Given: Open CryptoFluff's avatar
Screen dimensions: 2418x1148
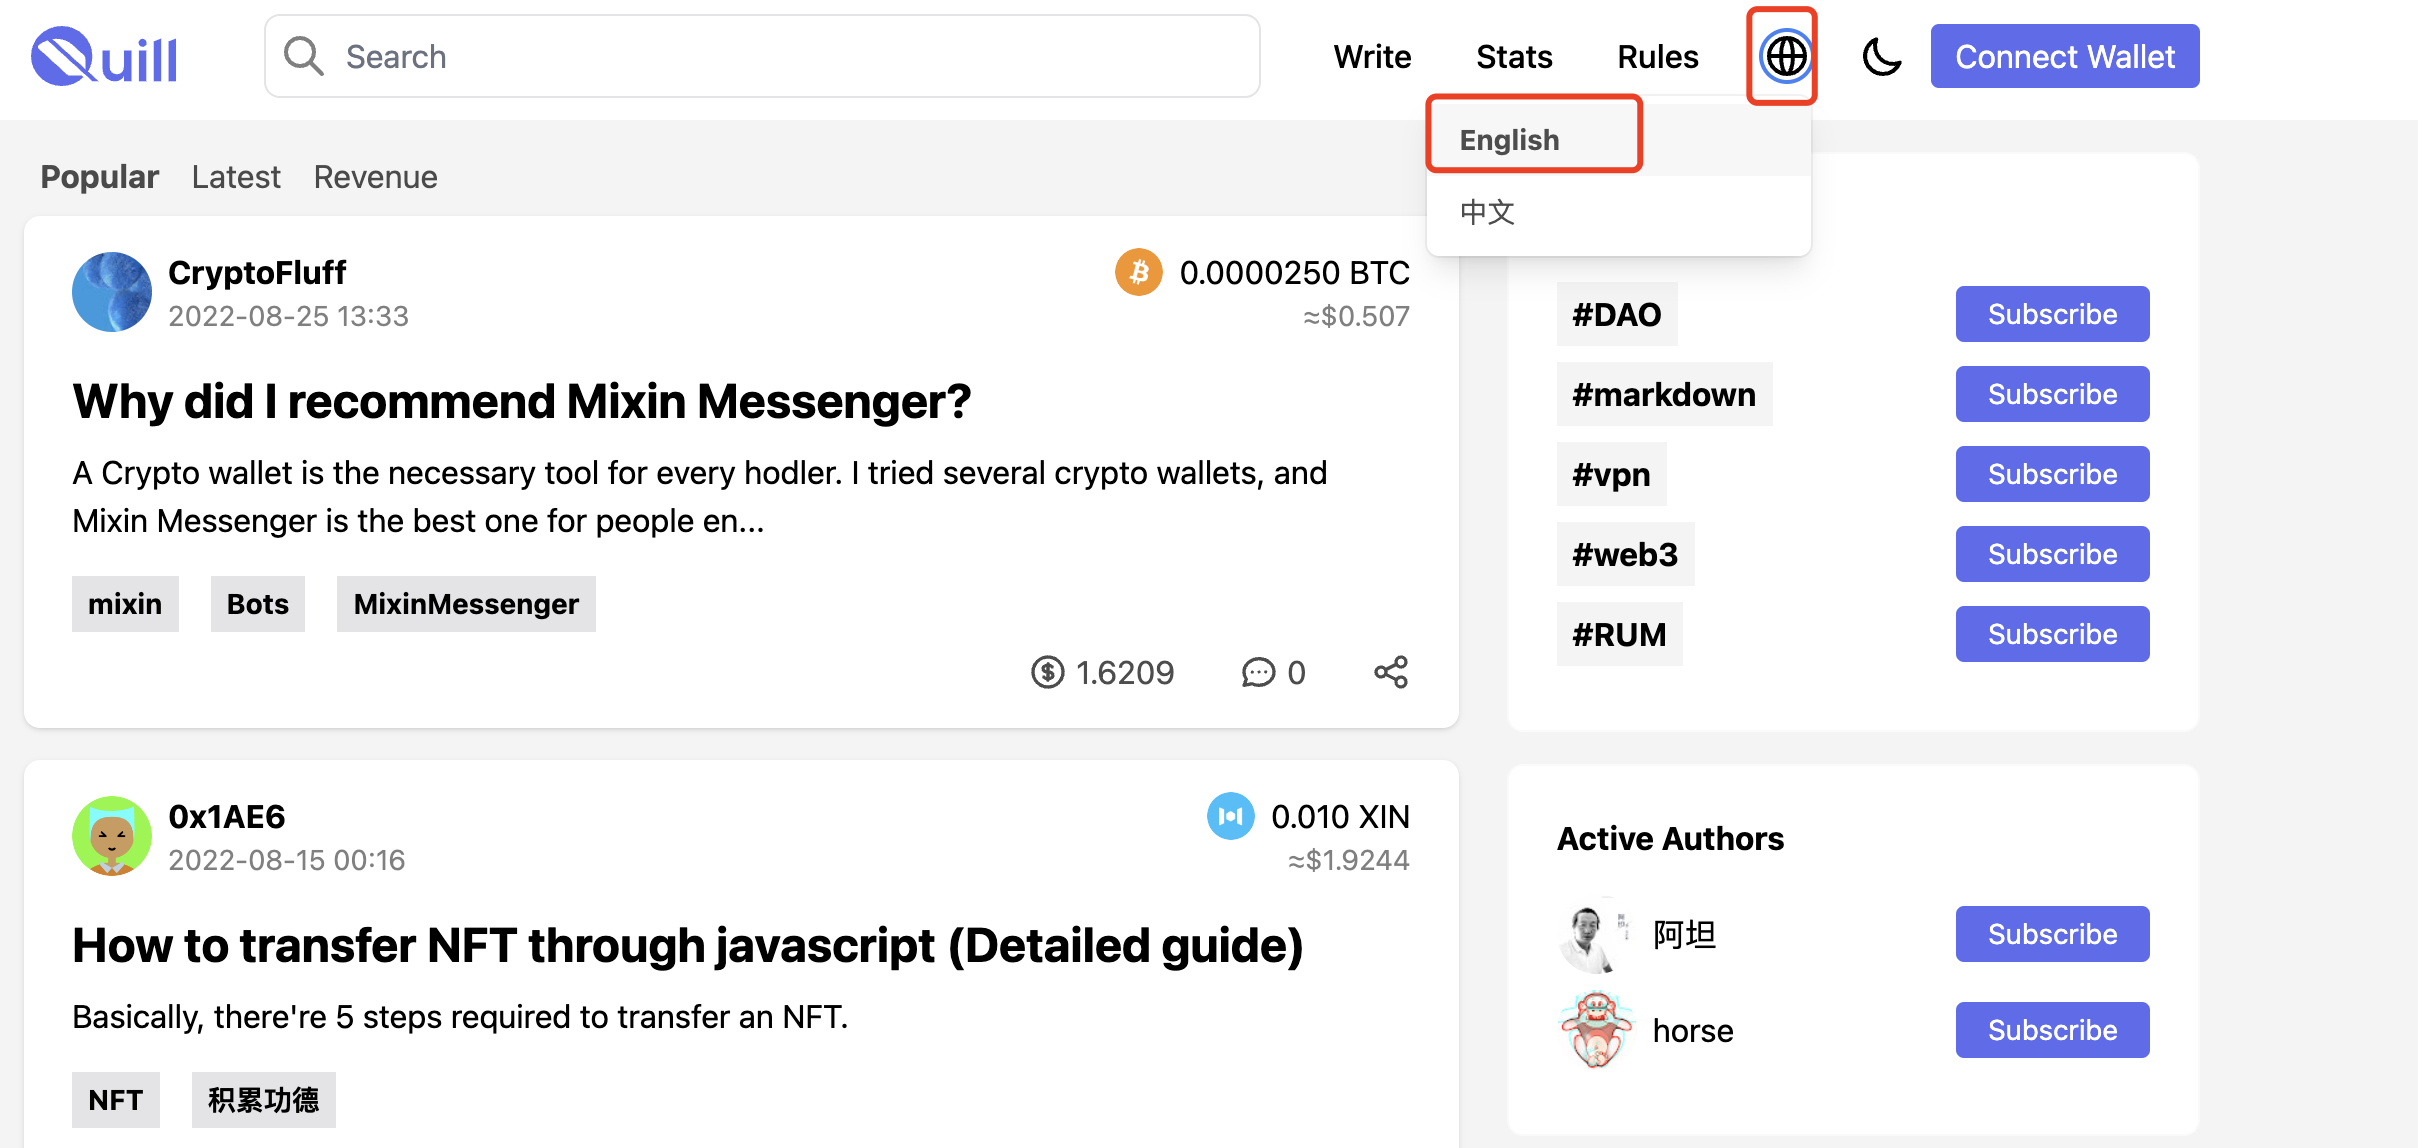Looking at the screenshot, I should point(112,292).
